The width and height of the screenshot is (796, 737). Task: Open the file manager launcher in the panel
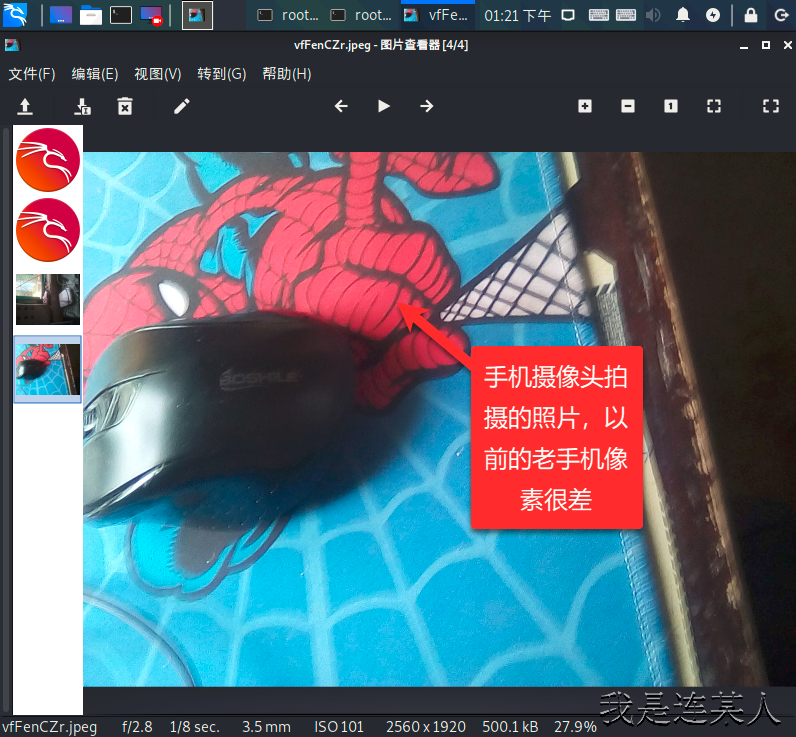tap(91, 15)
